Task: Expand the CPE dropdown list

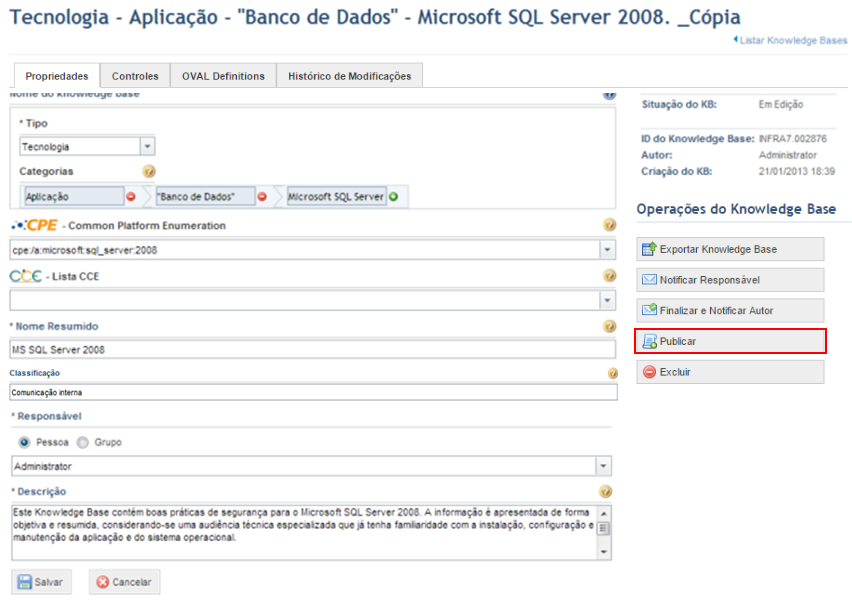Action: pos(607,250)
